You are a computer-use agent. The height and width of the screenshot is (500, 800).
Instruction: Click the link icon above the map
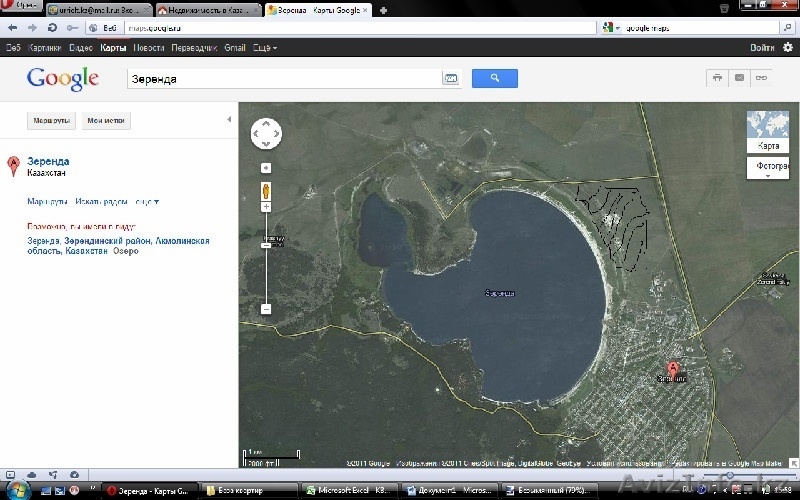761,78
